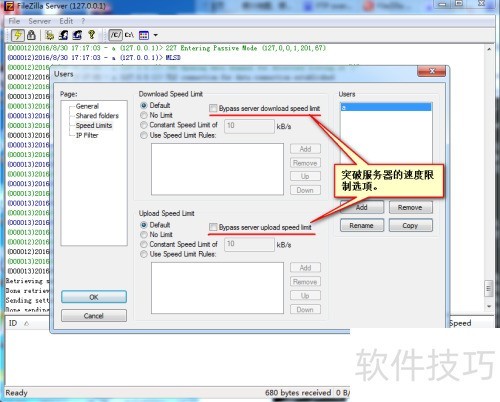Confirm the Users dialog with OK
This screenshot has height=402, width=500.
[x=94, y=297]
